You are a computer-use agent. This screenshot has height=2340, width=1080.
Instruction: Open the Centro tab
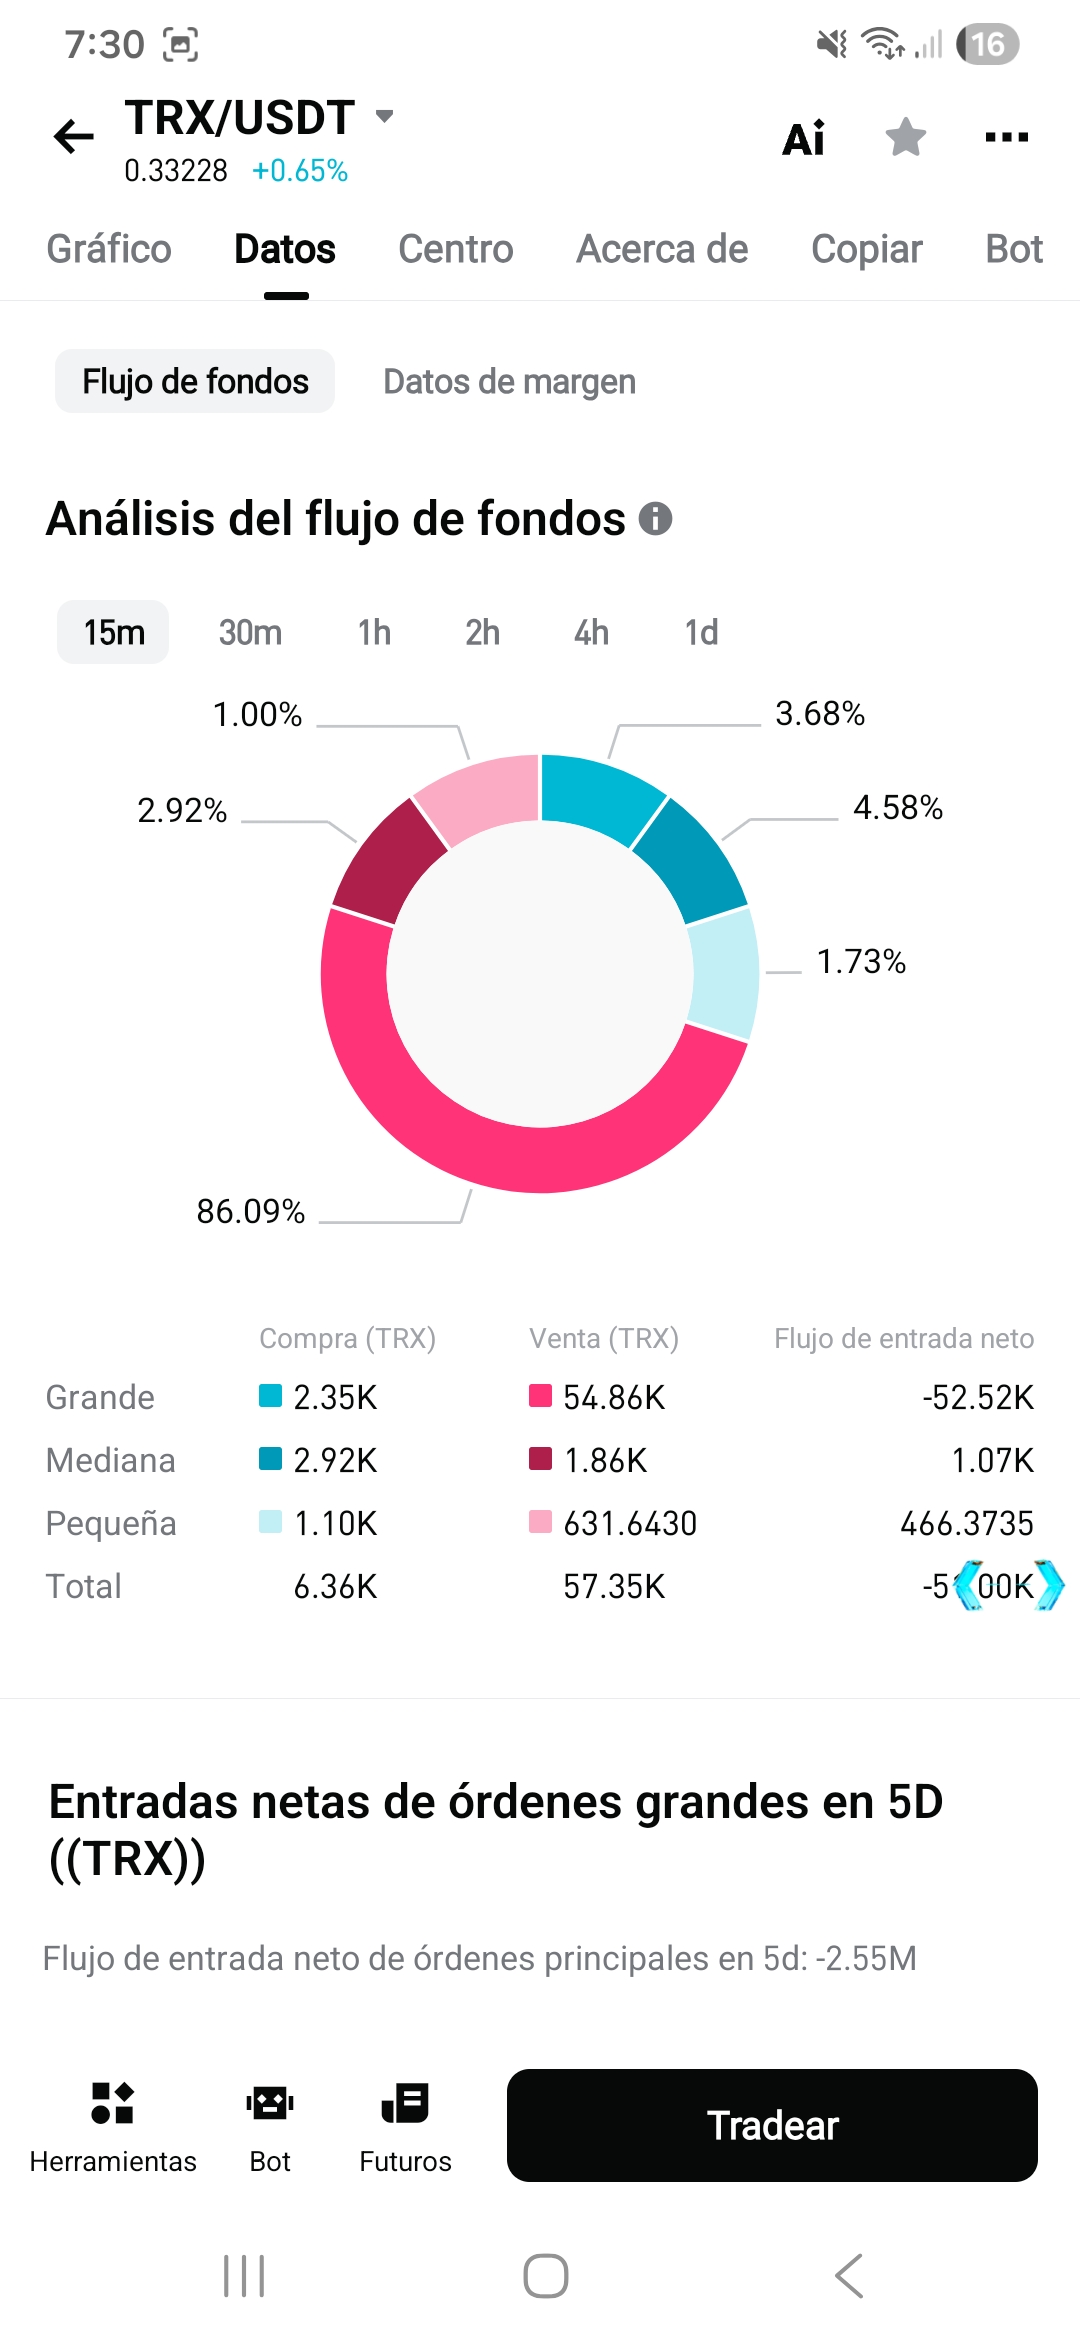point(456,249)
